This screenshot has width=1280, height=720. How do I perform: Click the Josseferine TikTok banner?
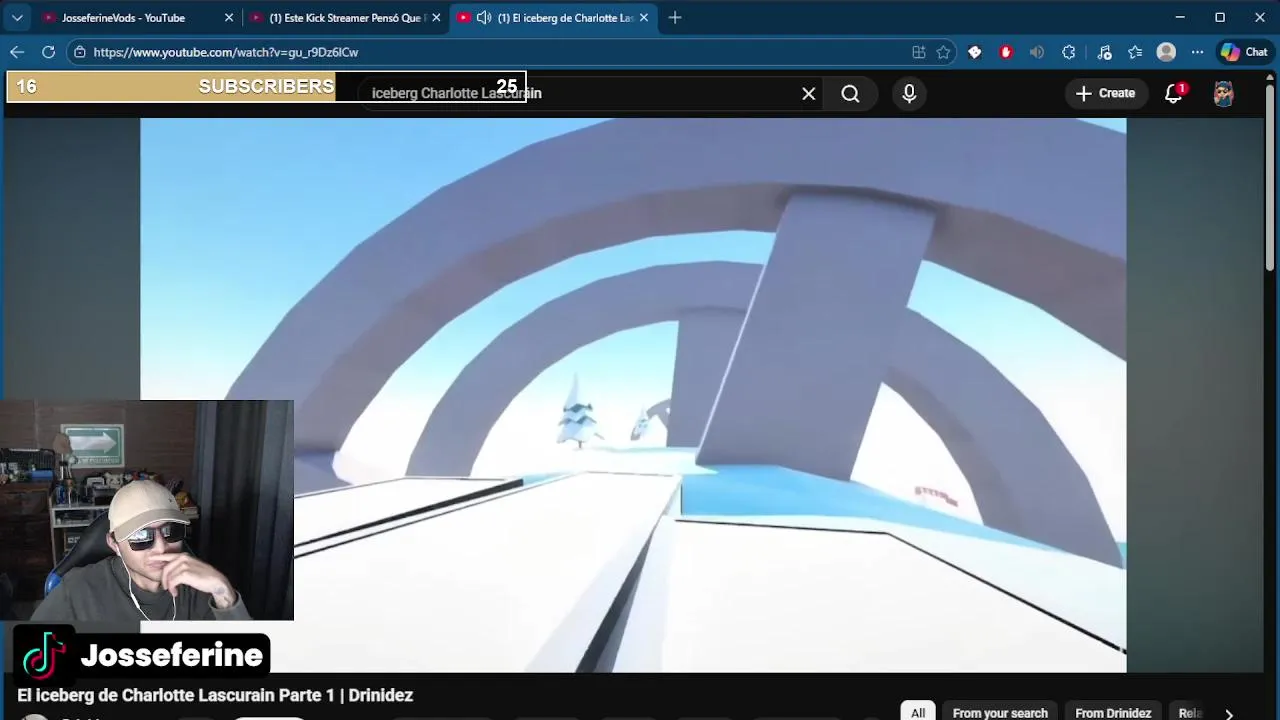tap(142, 655)
